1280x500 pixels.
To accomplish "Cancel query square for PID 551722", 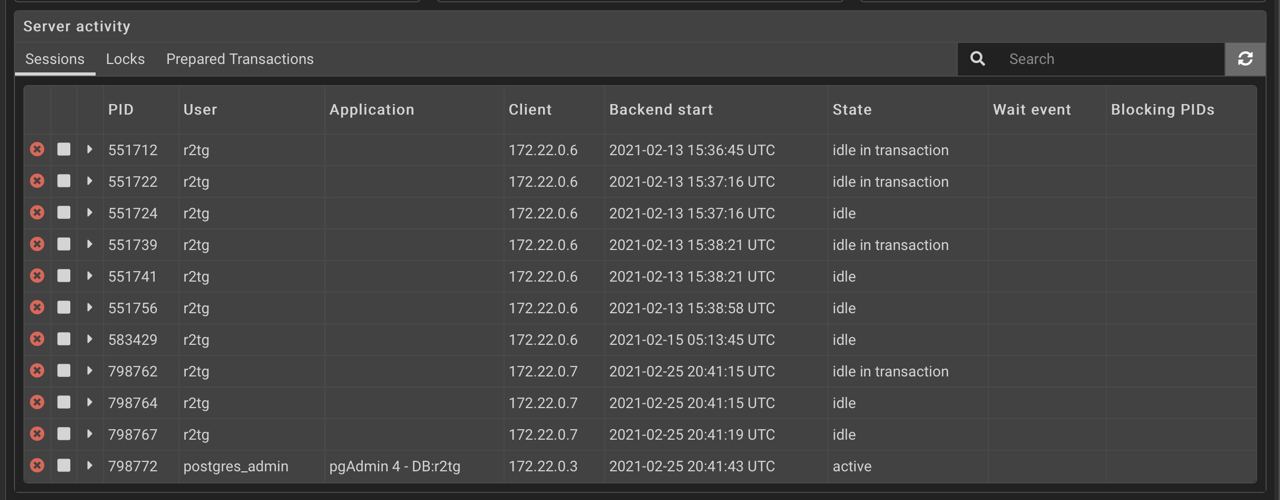I will [64, 181].
